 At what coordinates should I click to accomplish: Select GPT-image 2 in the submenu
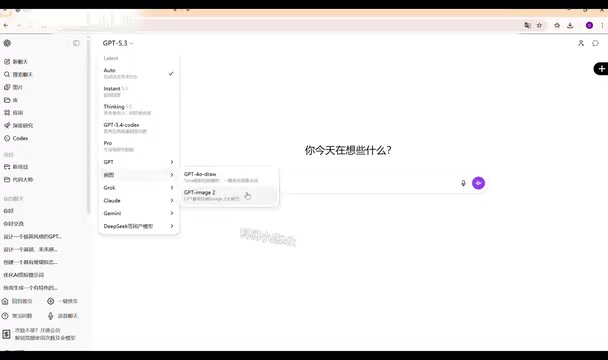(x=229, y=195)
